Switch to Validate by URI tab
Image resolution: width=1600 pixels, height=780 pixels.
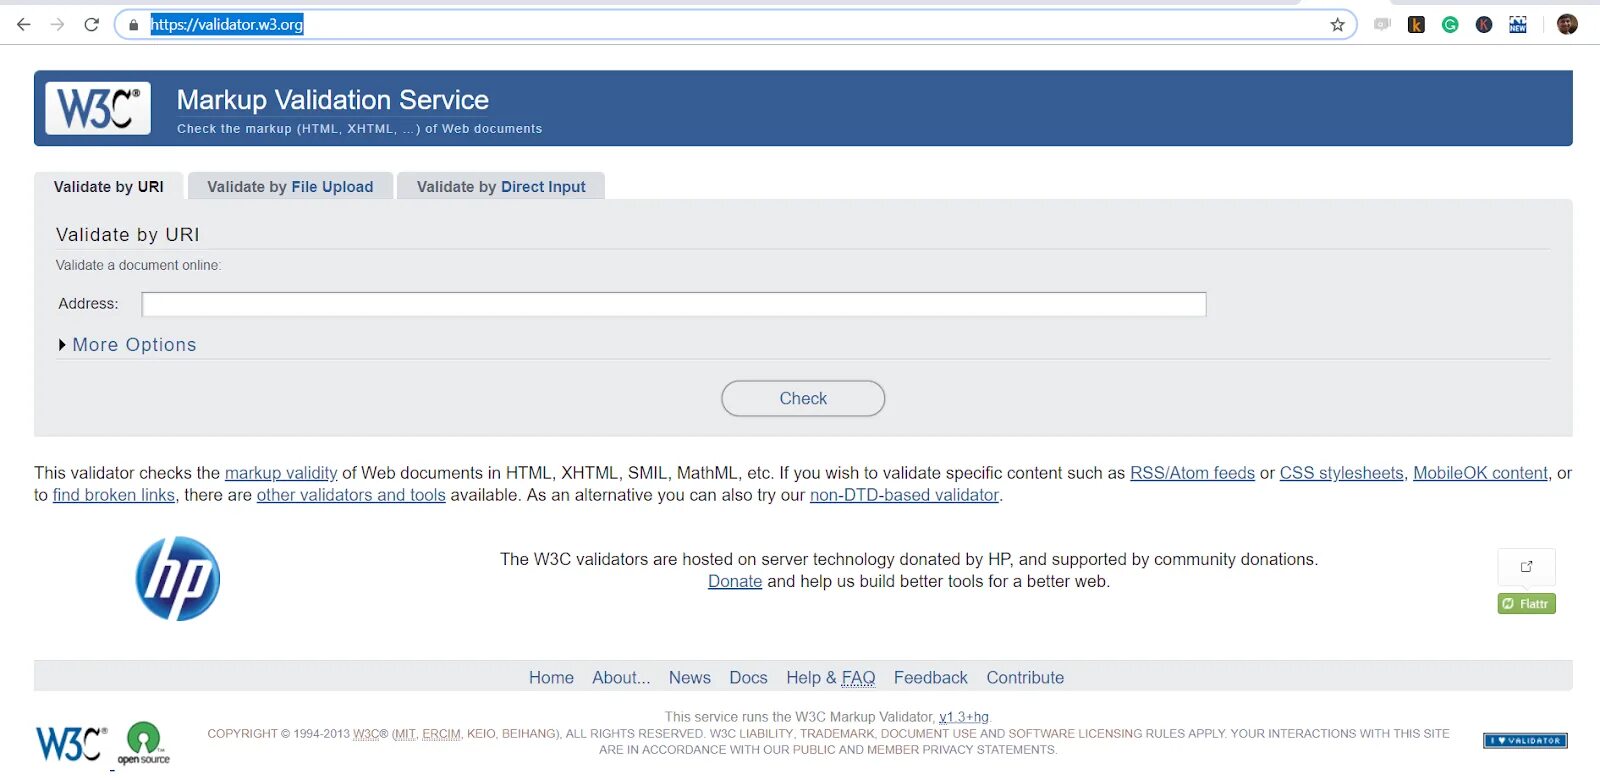[x=109, y=187]
